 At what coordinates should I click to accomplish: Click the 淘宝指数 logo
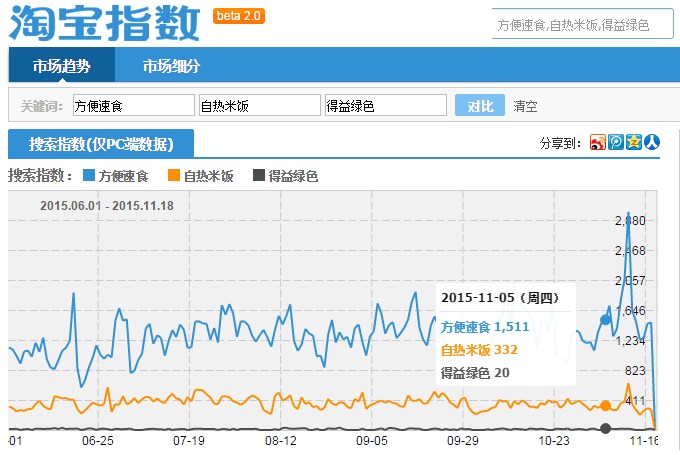tap(104, 22)
